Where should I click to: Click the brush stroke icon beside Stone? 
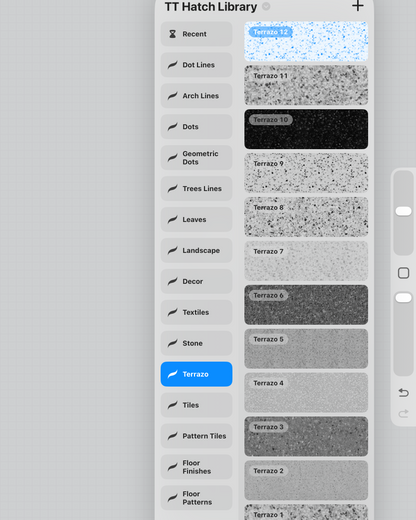point(172,343)
